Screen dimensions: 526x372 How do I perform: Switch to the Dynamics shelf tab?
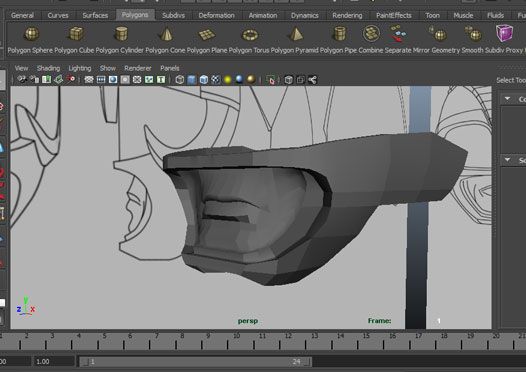click(305, 15)
